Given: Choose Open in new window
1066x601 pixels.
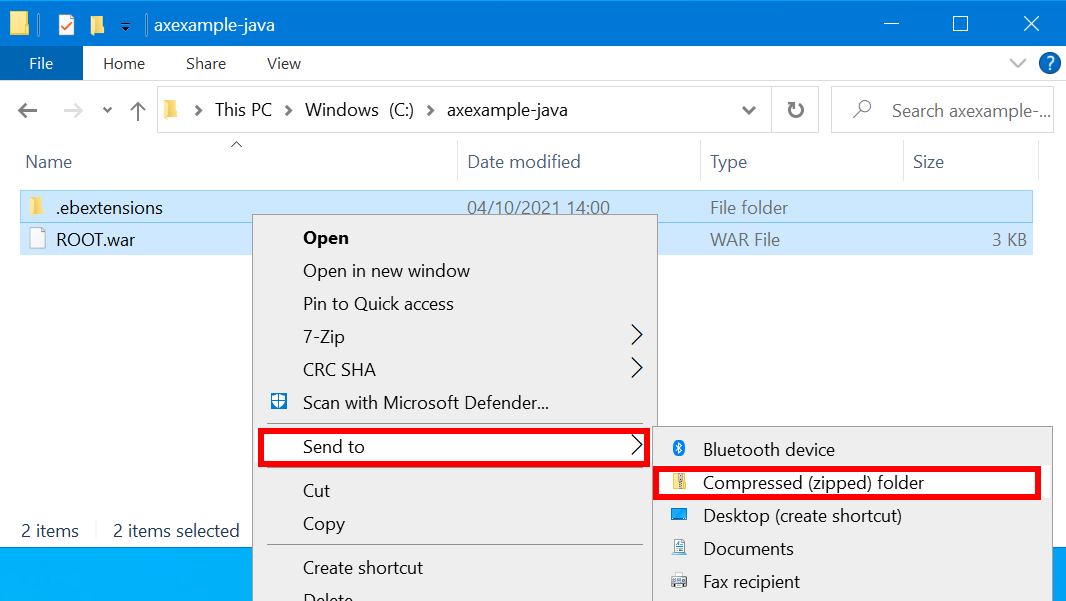Looking at the screenshot, I should [455, 271].
